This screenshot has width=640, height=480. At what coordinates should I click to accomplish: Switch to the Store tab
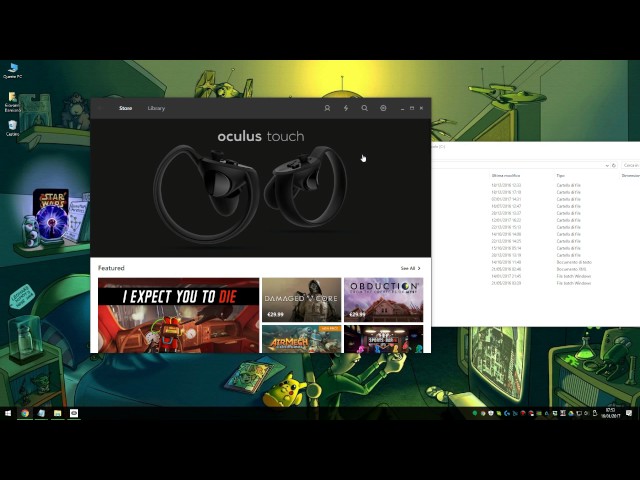coord(125,108)
